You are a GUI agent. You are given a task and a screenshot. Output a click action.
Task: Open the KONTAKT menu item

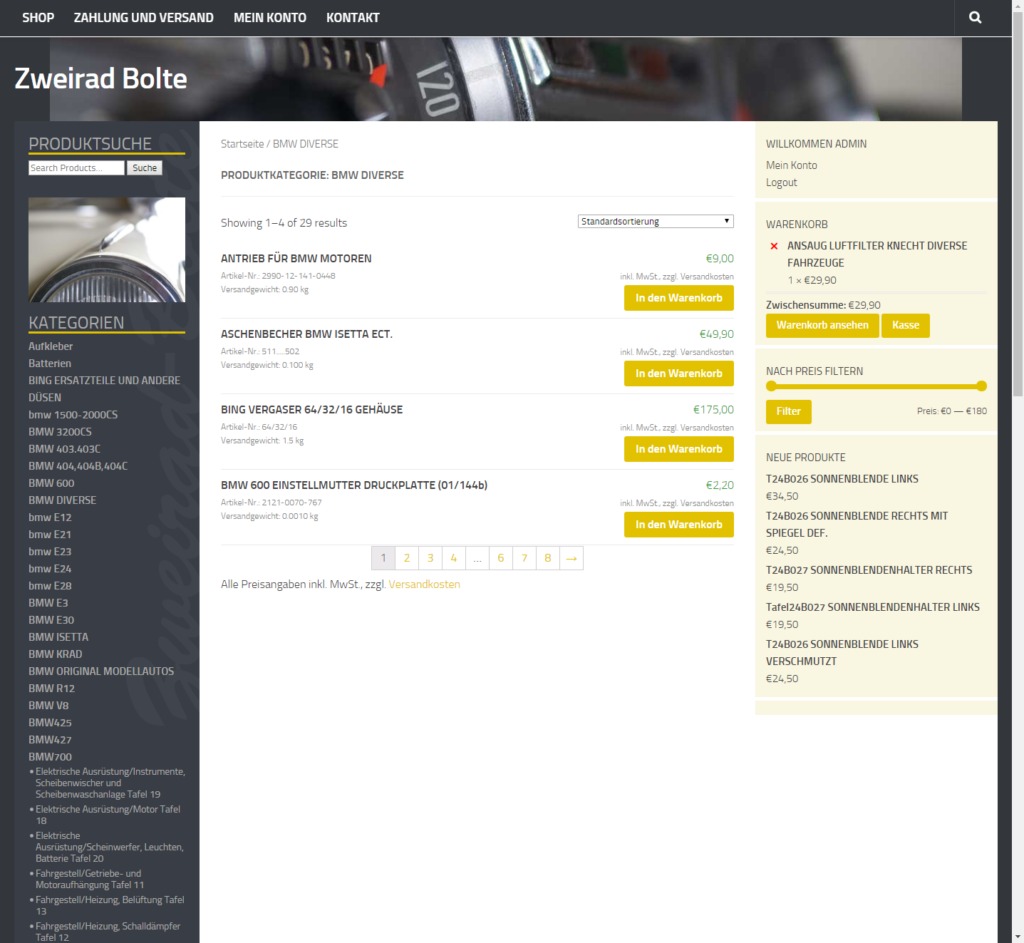353,18
